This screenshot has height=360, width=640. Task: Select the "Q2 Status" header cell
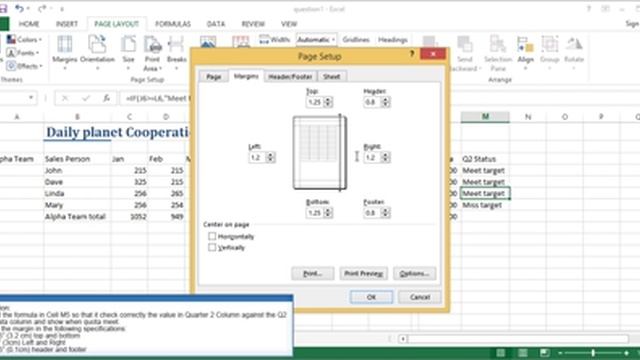(x=485, y=159)
